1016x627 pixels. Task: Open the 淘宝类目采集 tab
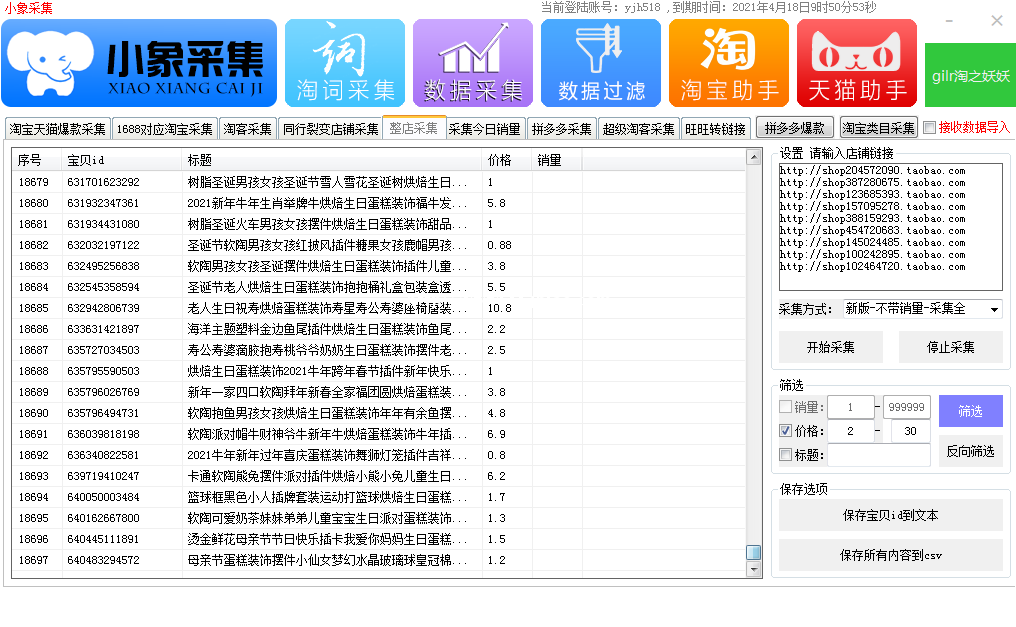[879, 128]
